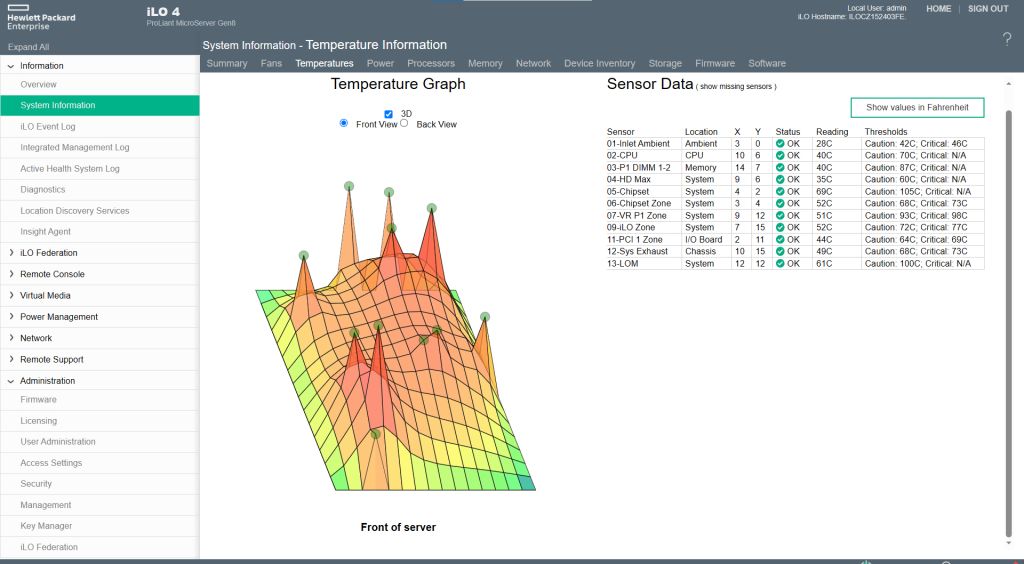The height and width of the screenshot is (564, 1024).
Task: Open the Software tab
Action: coord(767,63)
